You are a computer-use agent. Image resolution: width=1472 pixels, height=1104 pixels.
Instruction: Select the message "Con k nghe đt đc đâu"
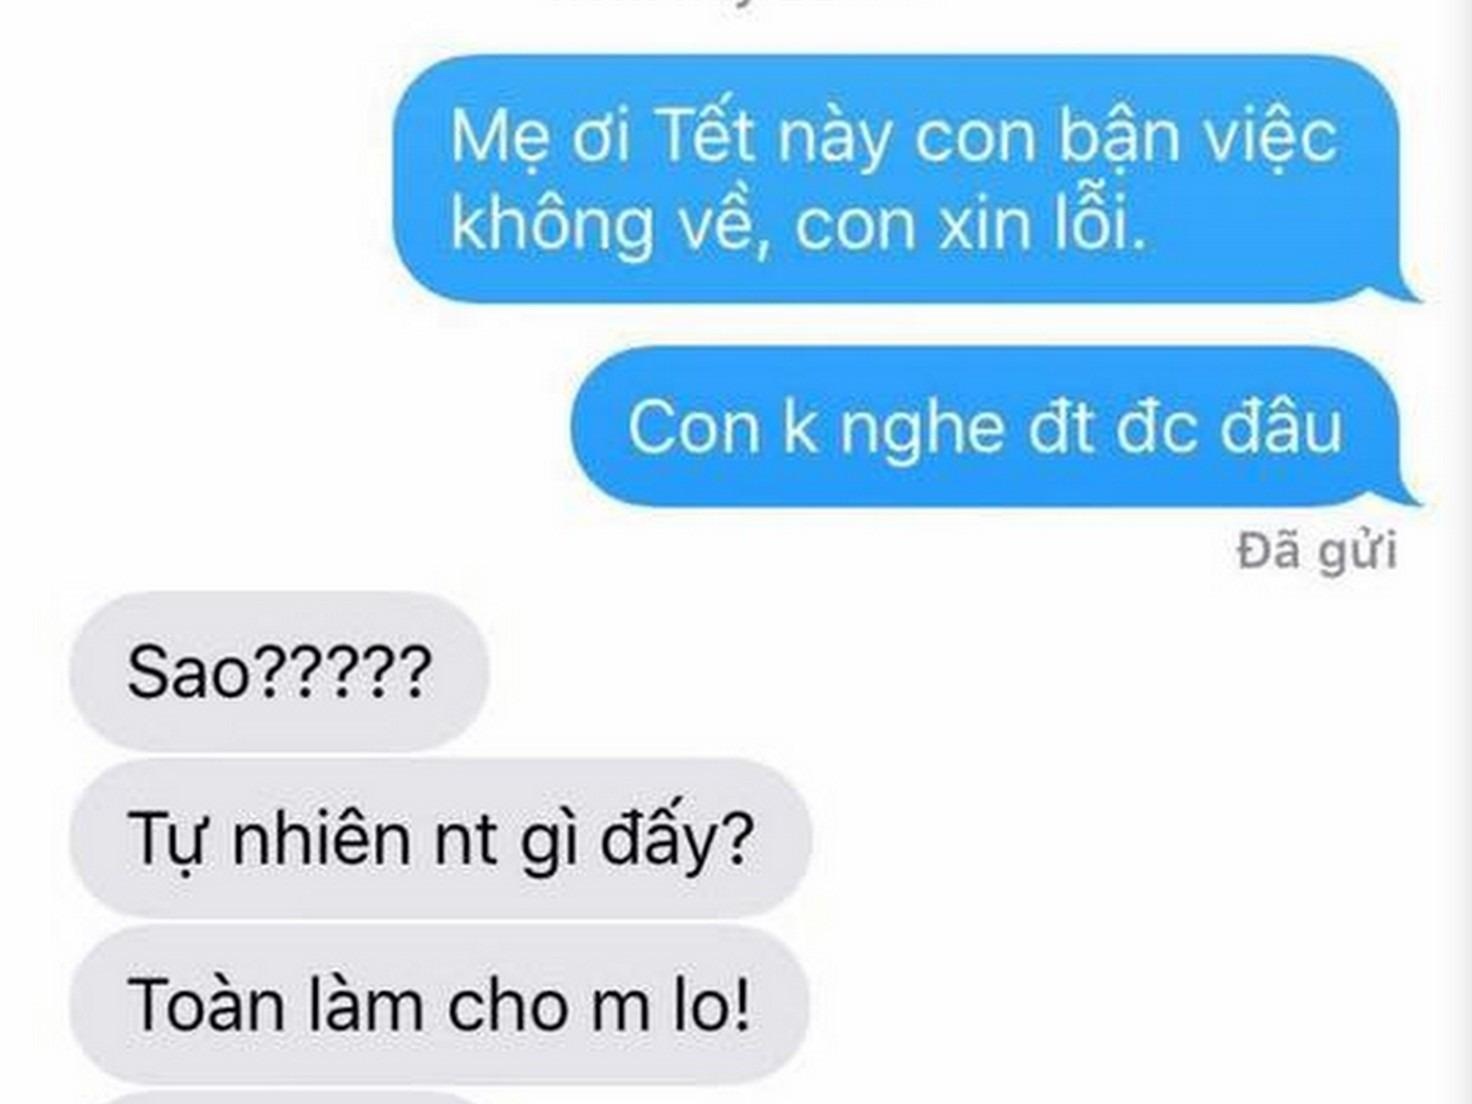coord(995,427)
